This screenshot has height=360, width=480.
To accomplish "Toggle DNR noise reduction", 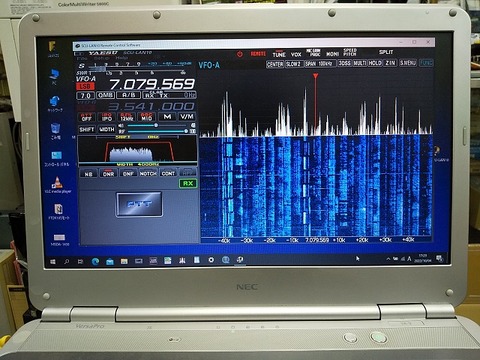I will pos(108,174).
